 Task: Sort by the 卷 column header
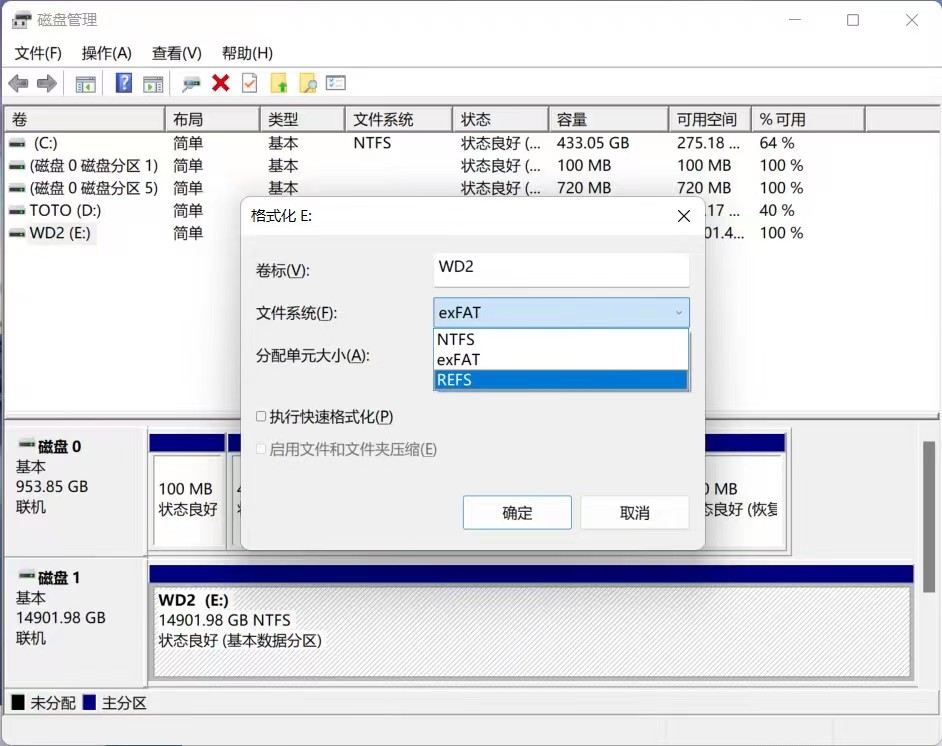click(85, 120)
